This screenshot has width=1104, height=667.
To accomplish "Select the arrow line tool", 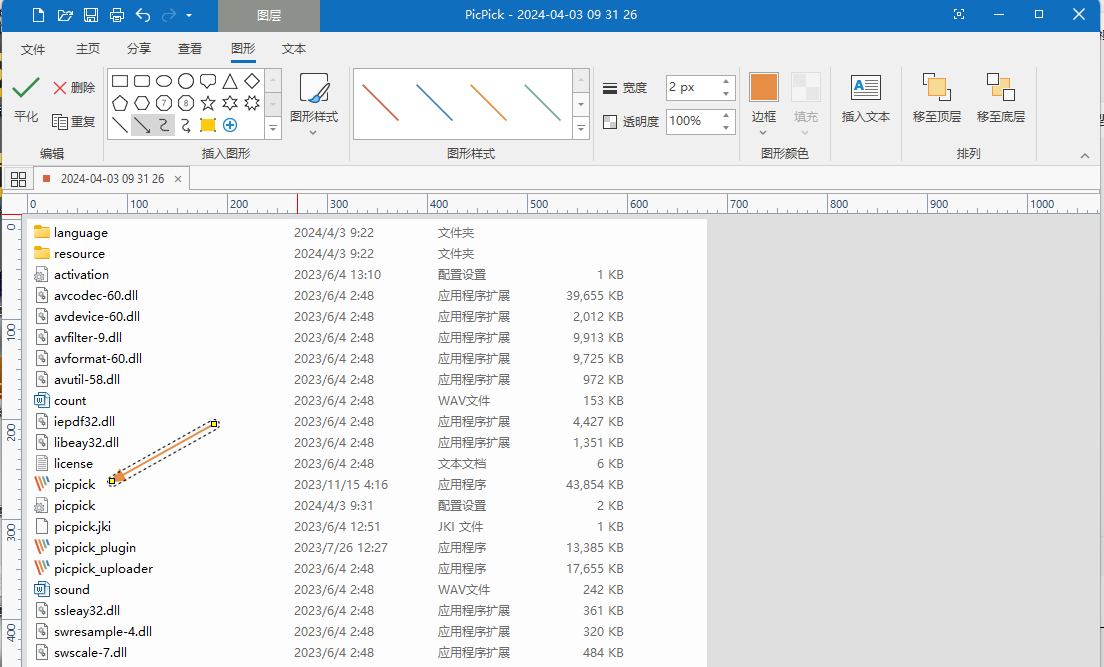I will point(142,125).
